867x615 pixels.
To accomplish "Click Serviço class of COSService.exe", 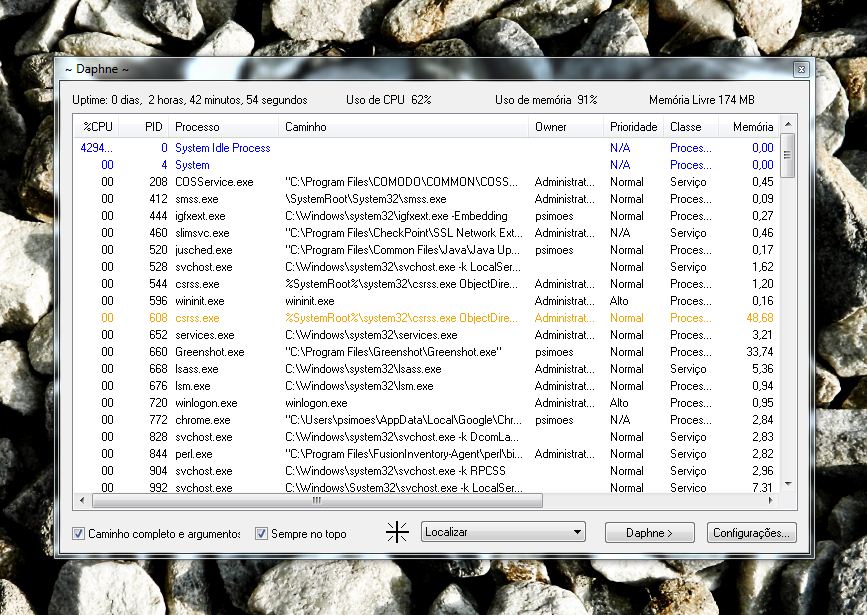I will click(x=688, y=182).
